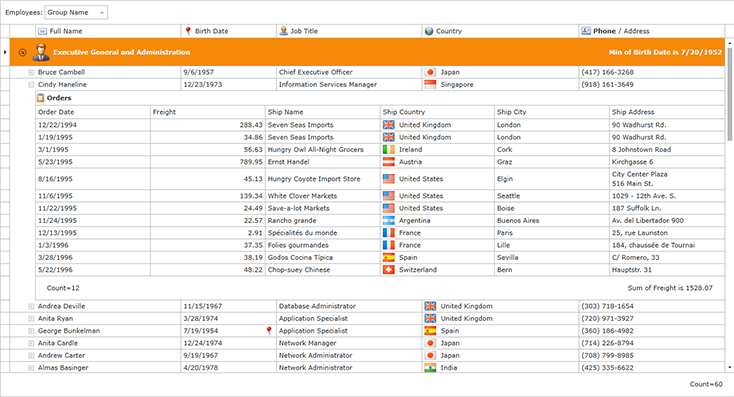Expand the George Bunkelman row
The image size is (734, 397).
click(x=31, y=331)
